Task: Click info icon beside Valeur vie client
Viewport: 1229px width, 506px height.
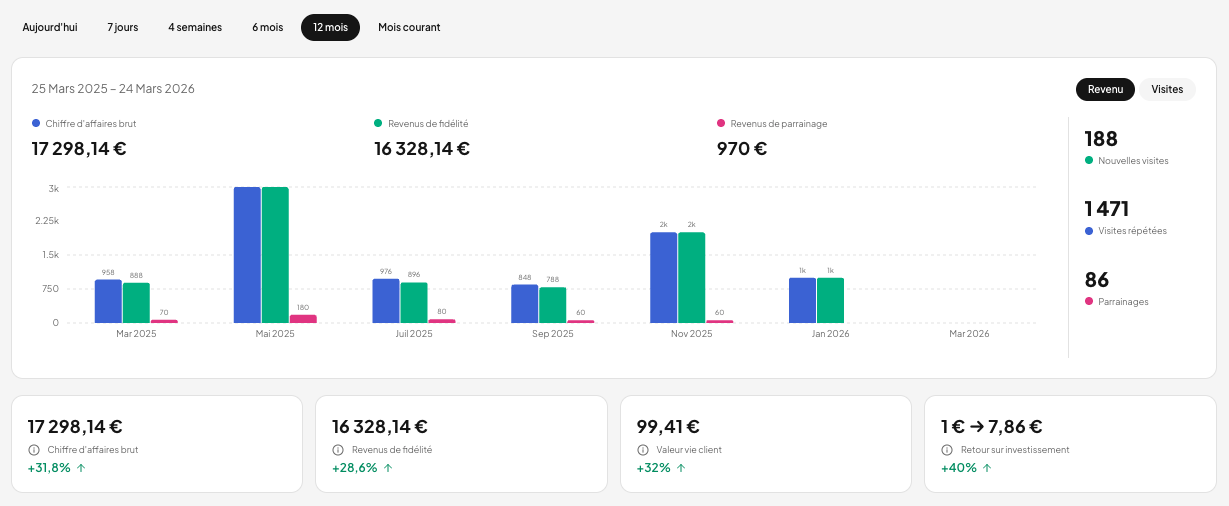Action: tap(642, 450)
